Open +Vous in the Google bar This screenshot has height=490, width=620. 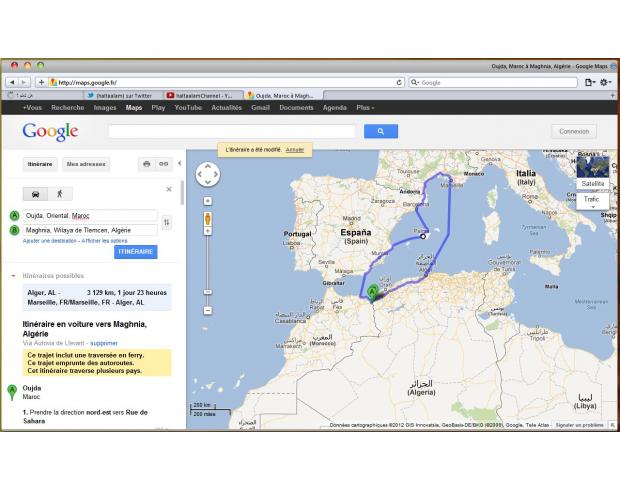32,108
